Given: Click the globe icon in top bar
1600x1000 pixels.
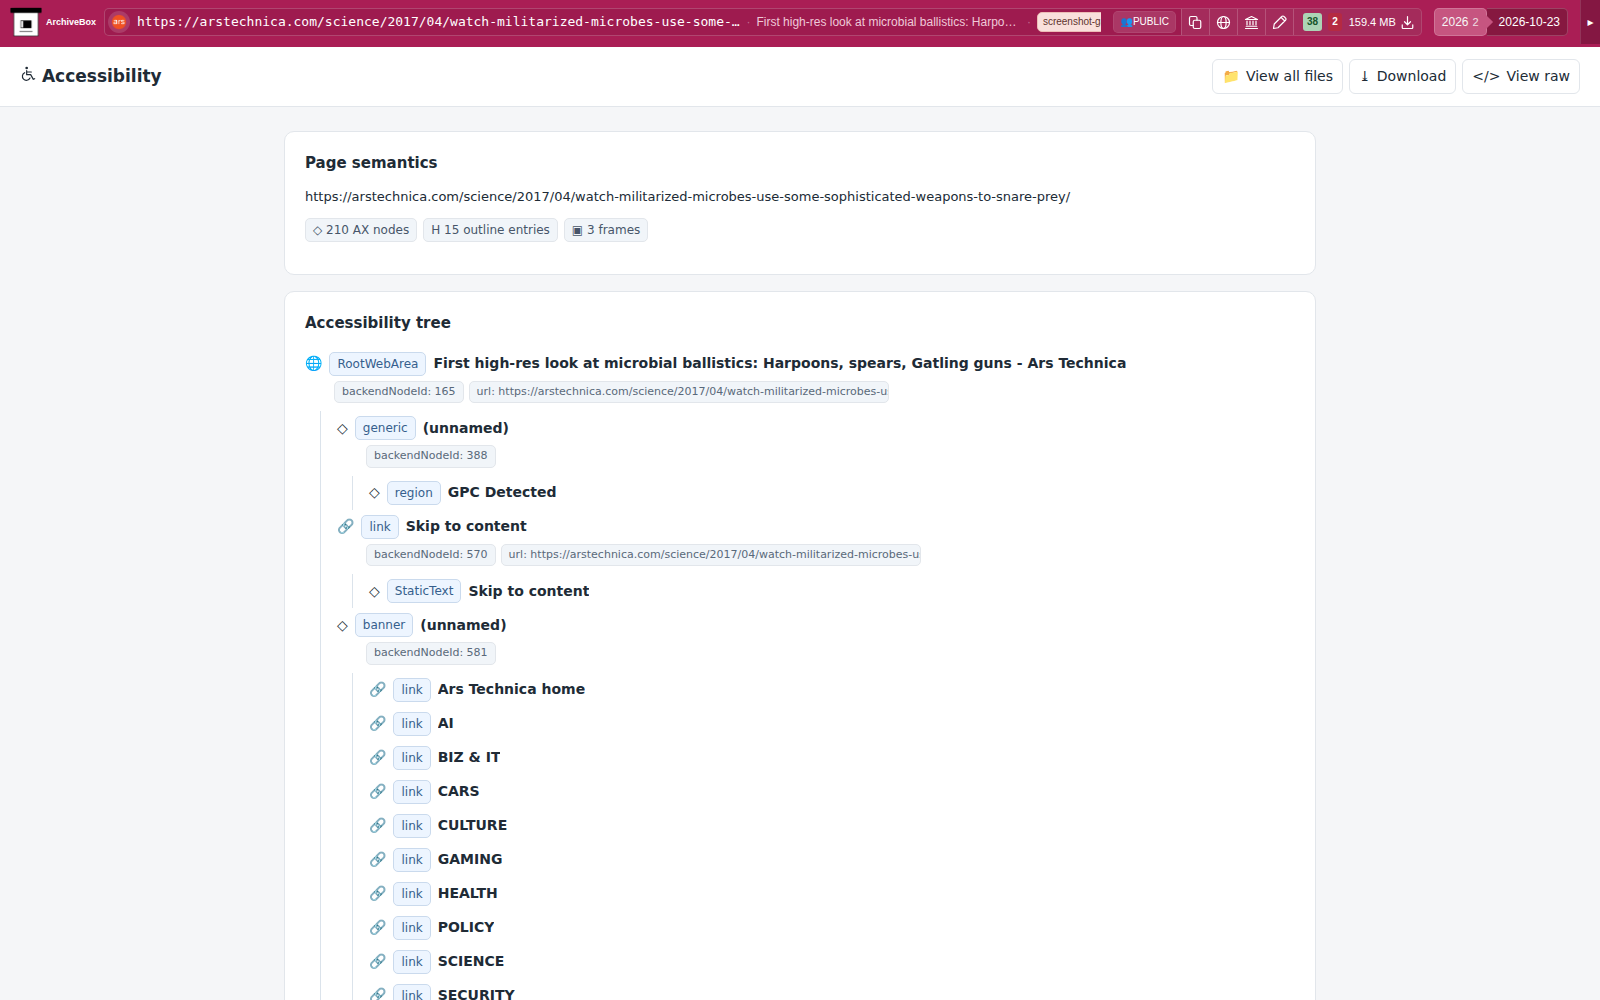Looking at the screenshot, I should (x=1223, y=22).
